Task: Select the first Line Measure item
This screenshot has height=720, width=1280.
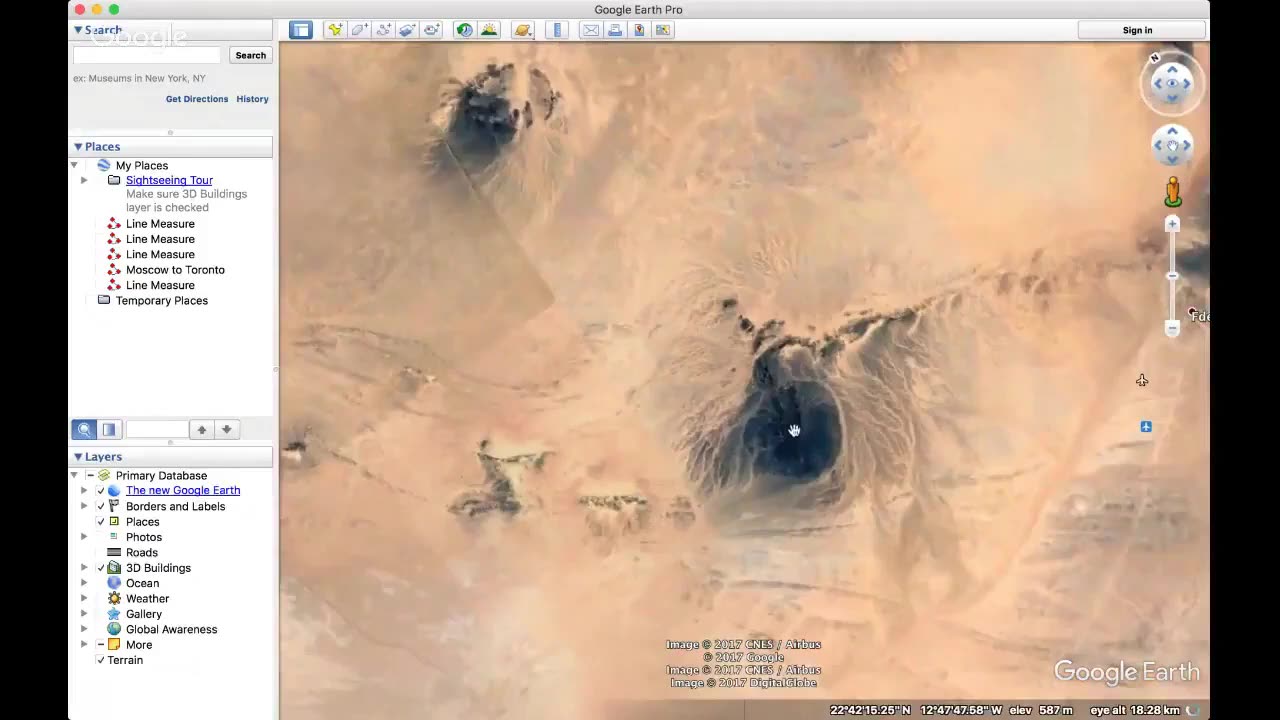Action: pos(160,224)
